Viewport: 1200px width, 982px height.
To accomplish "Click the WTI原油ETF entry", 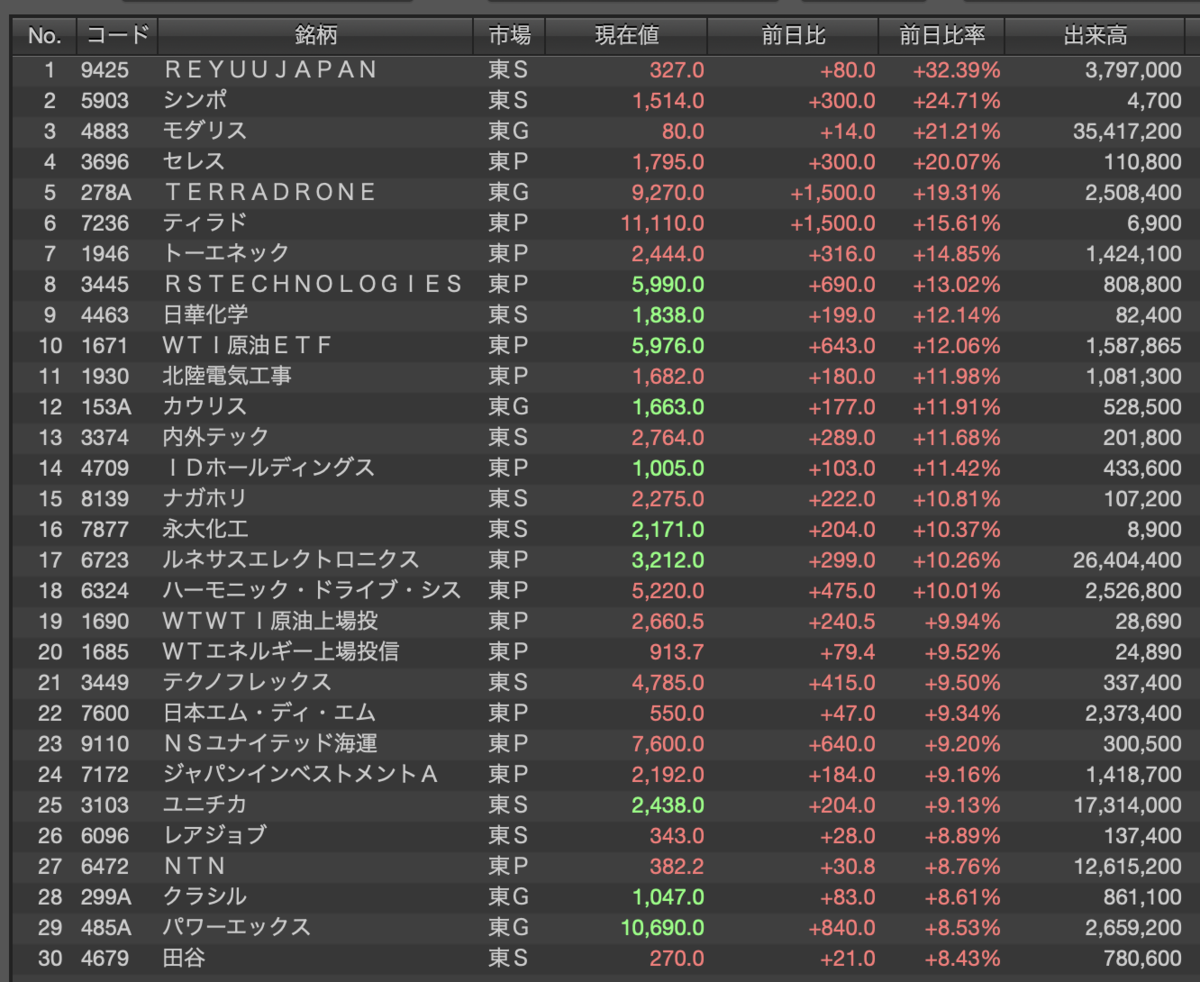I will [x=247, y=346].
